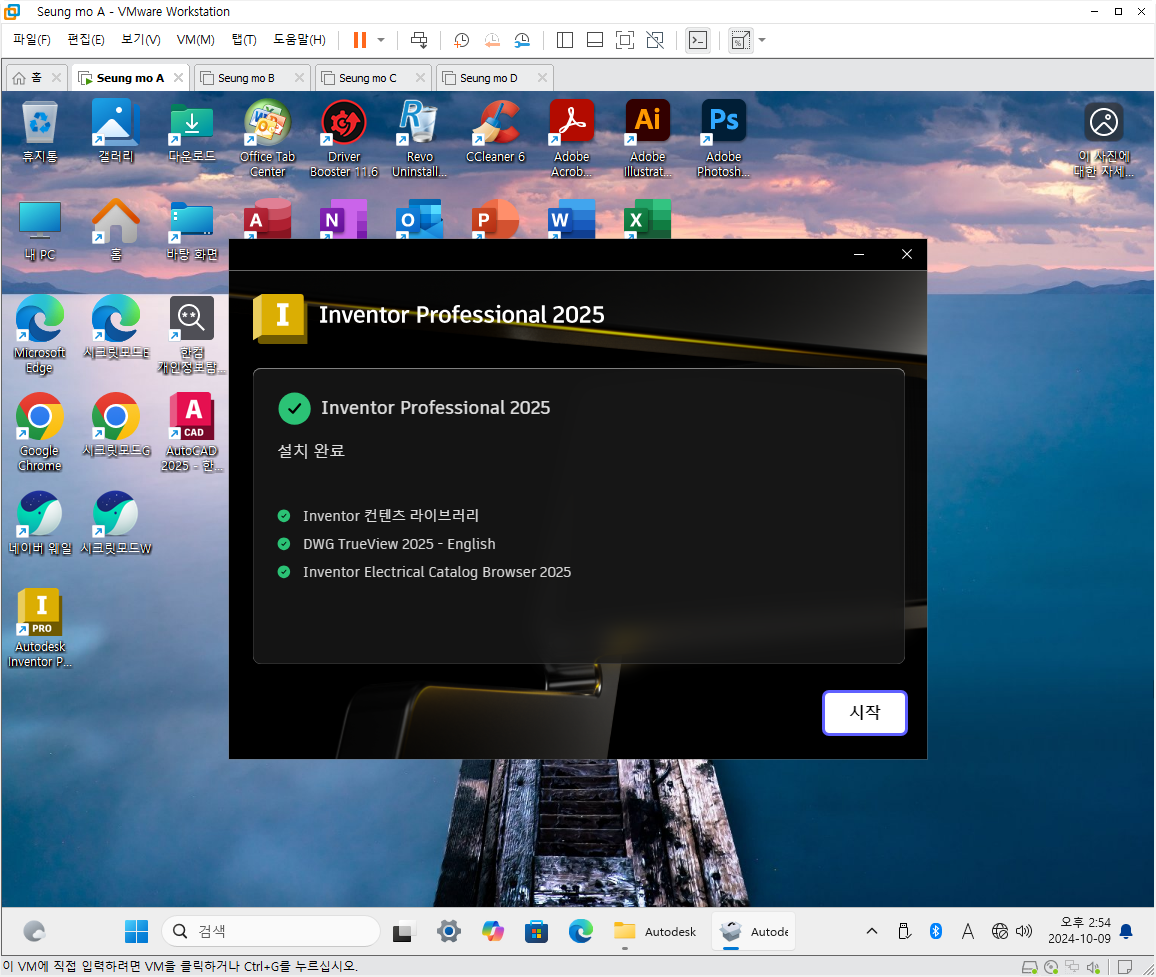Open the 편집(E) menu

click(86, 40)
